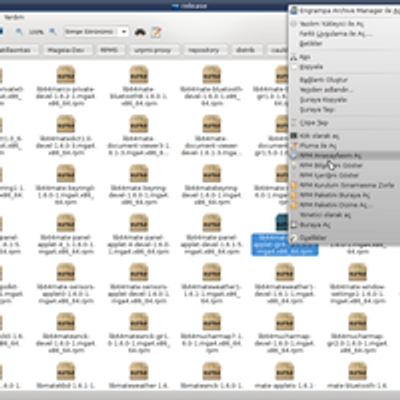Screen dimensions: 400x400
Task: Choose Buraya Aç near the menu bottom
Action: coord(345,225)
